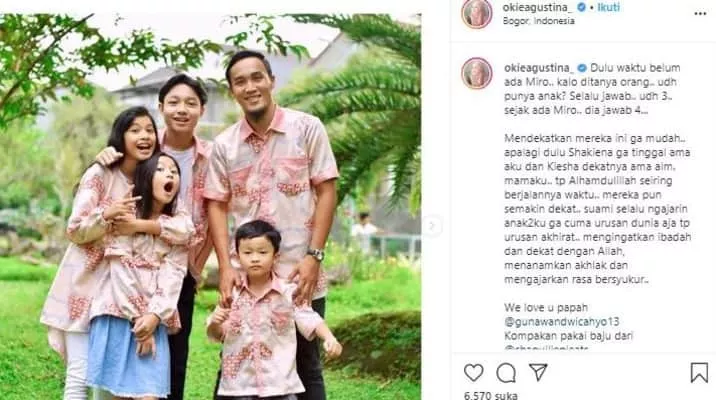Go to the next photo with the carousel arrow
716x400 pixels.
click(x=432, y=226)
